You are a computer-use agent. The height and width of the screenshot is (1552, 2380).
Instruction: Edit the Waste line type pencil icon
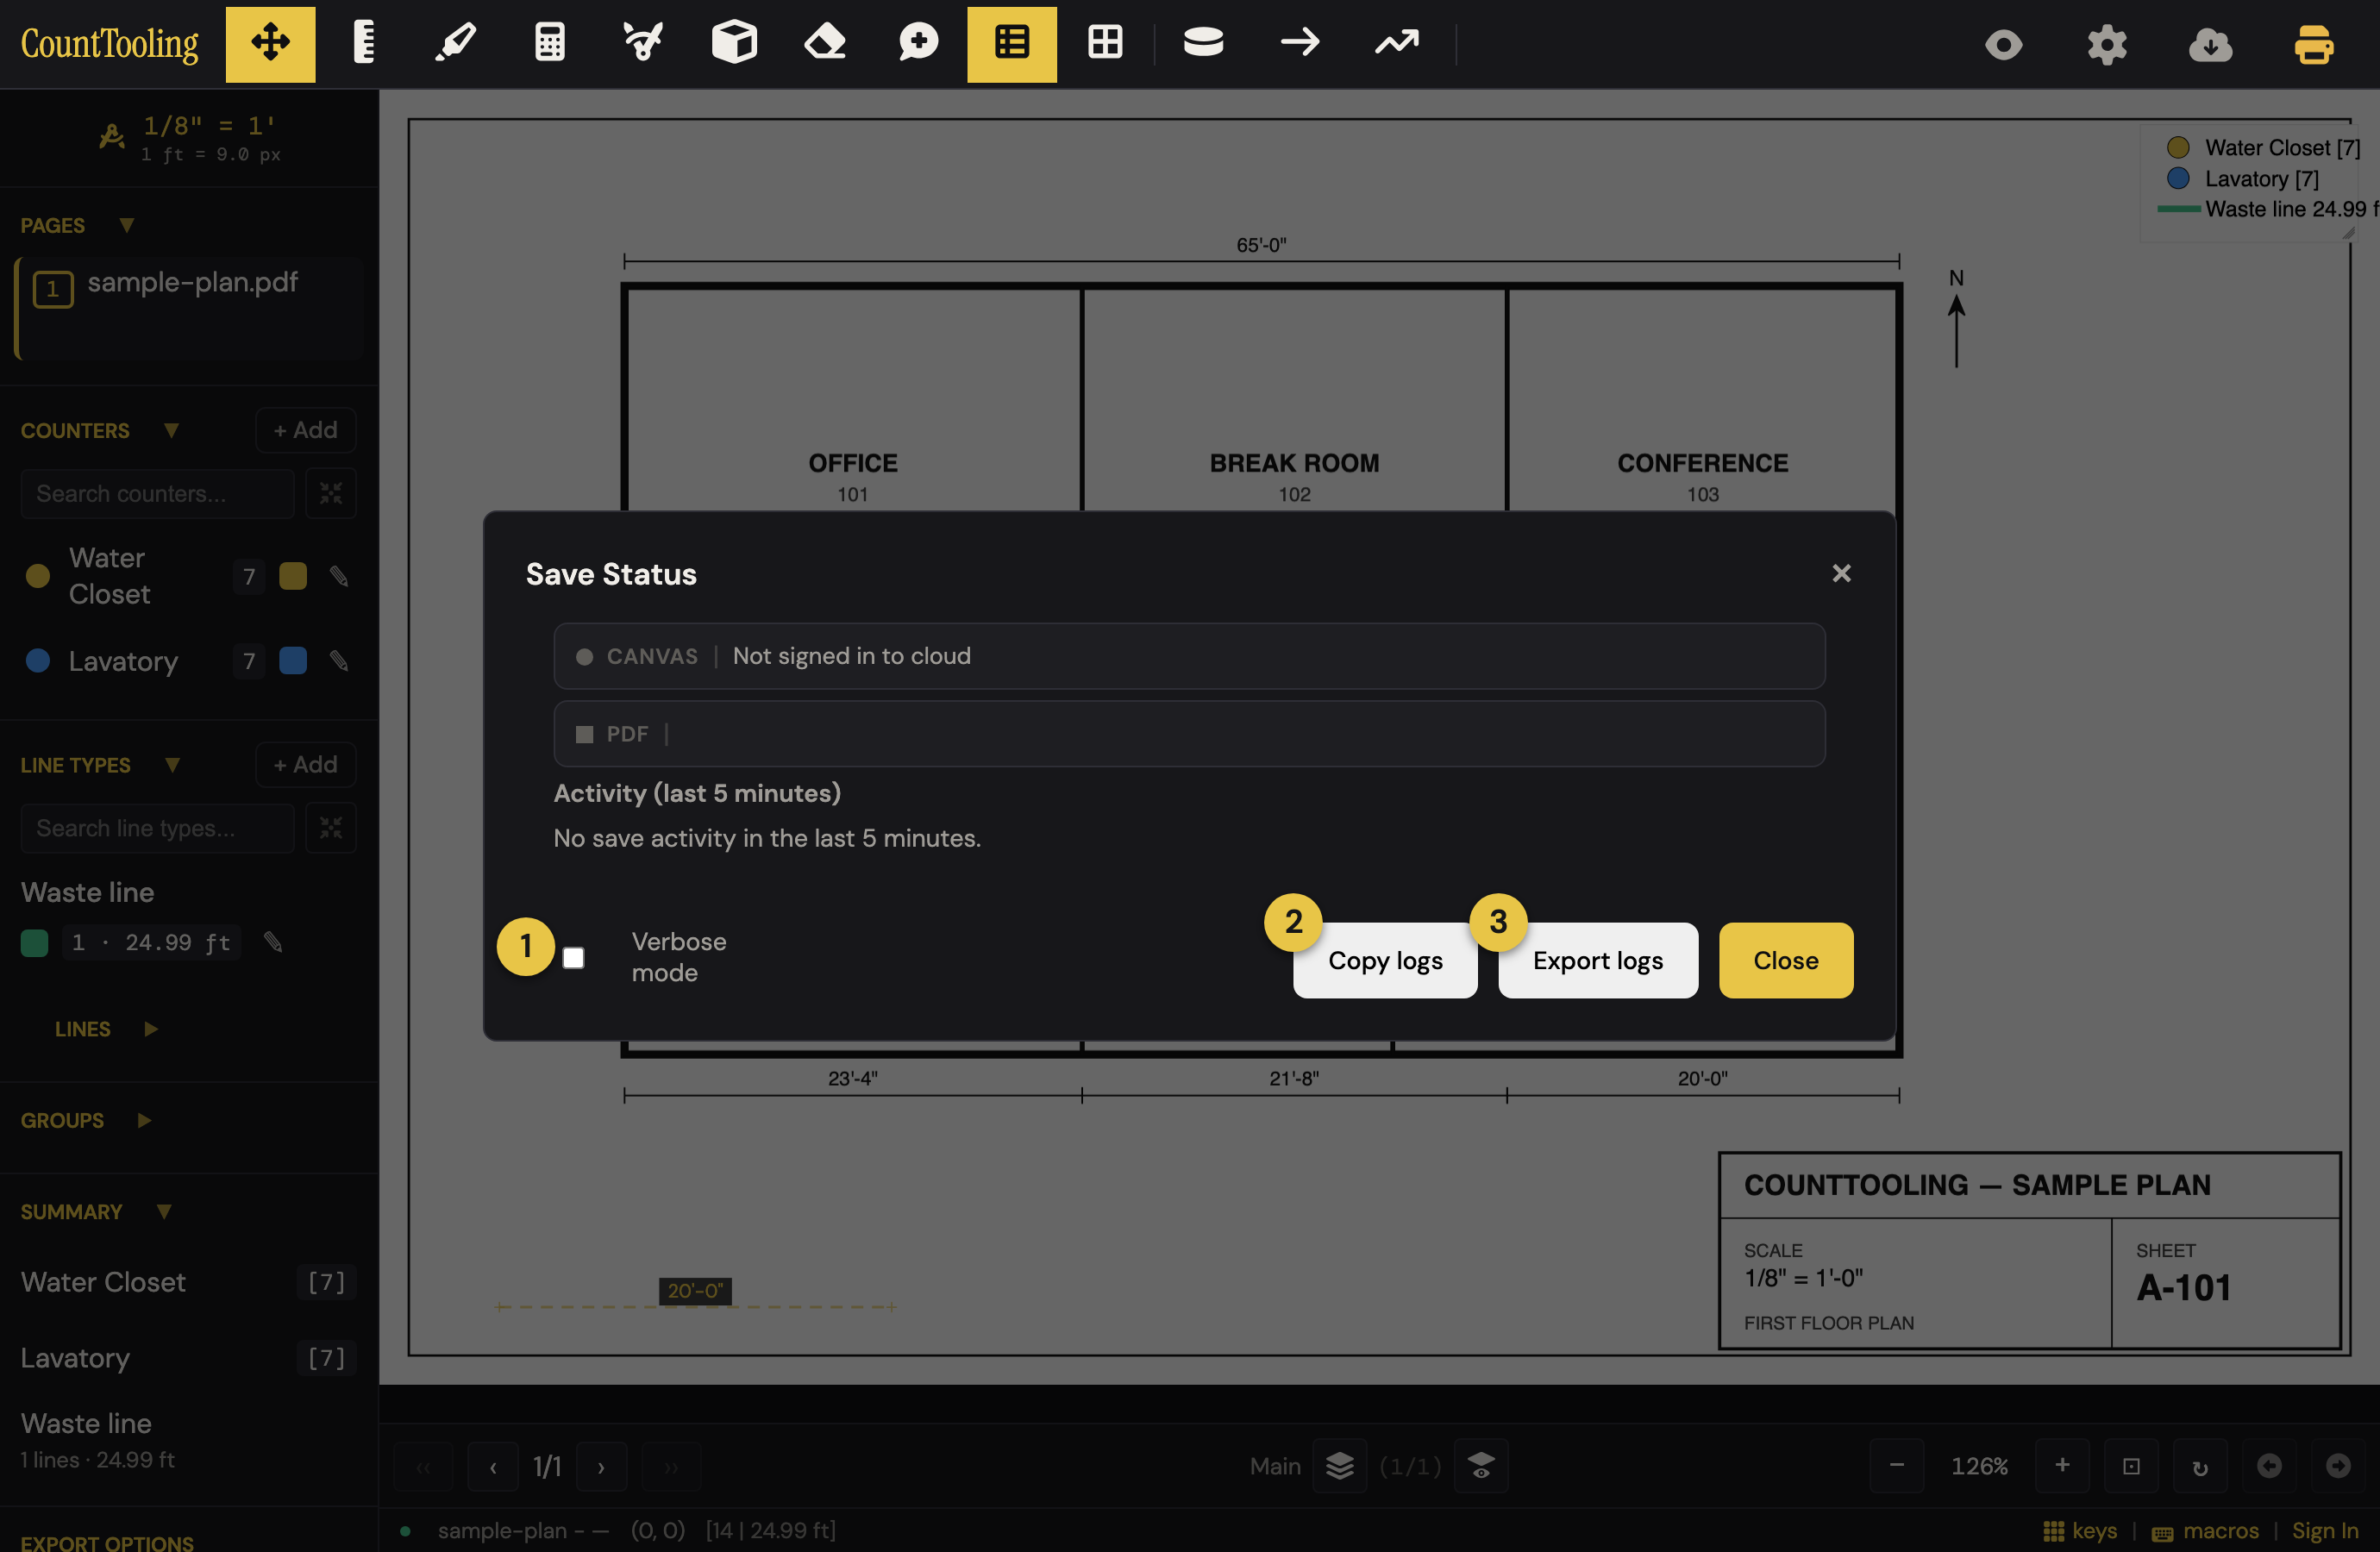(x=273, y=942)
